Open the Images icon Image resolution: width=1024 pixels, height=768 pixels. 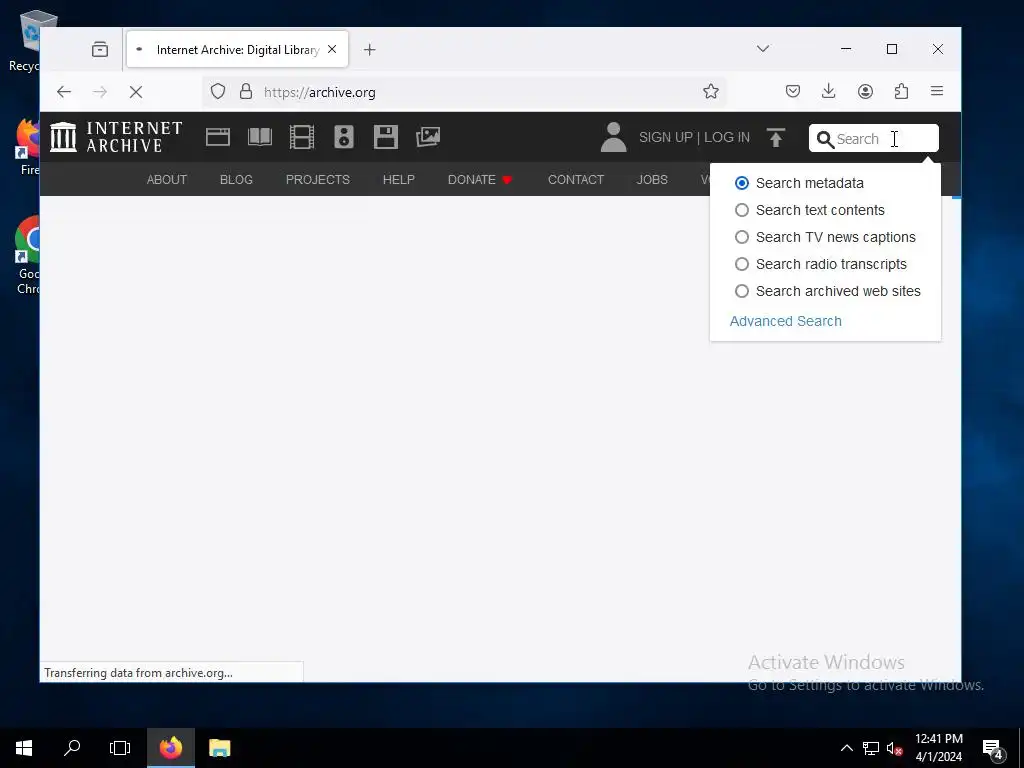[x=428, y=137]
